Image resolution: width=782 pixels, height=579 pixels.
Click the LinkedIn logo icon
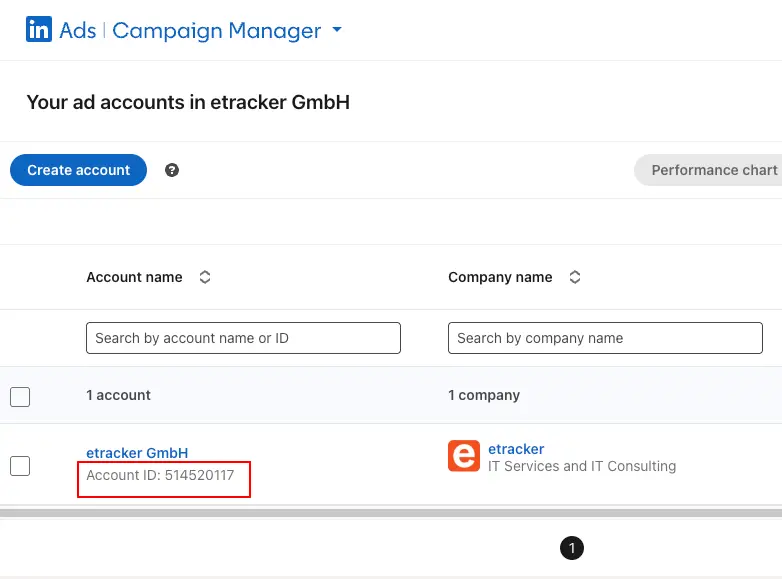[39, 30]
